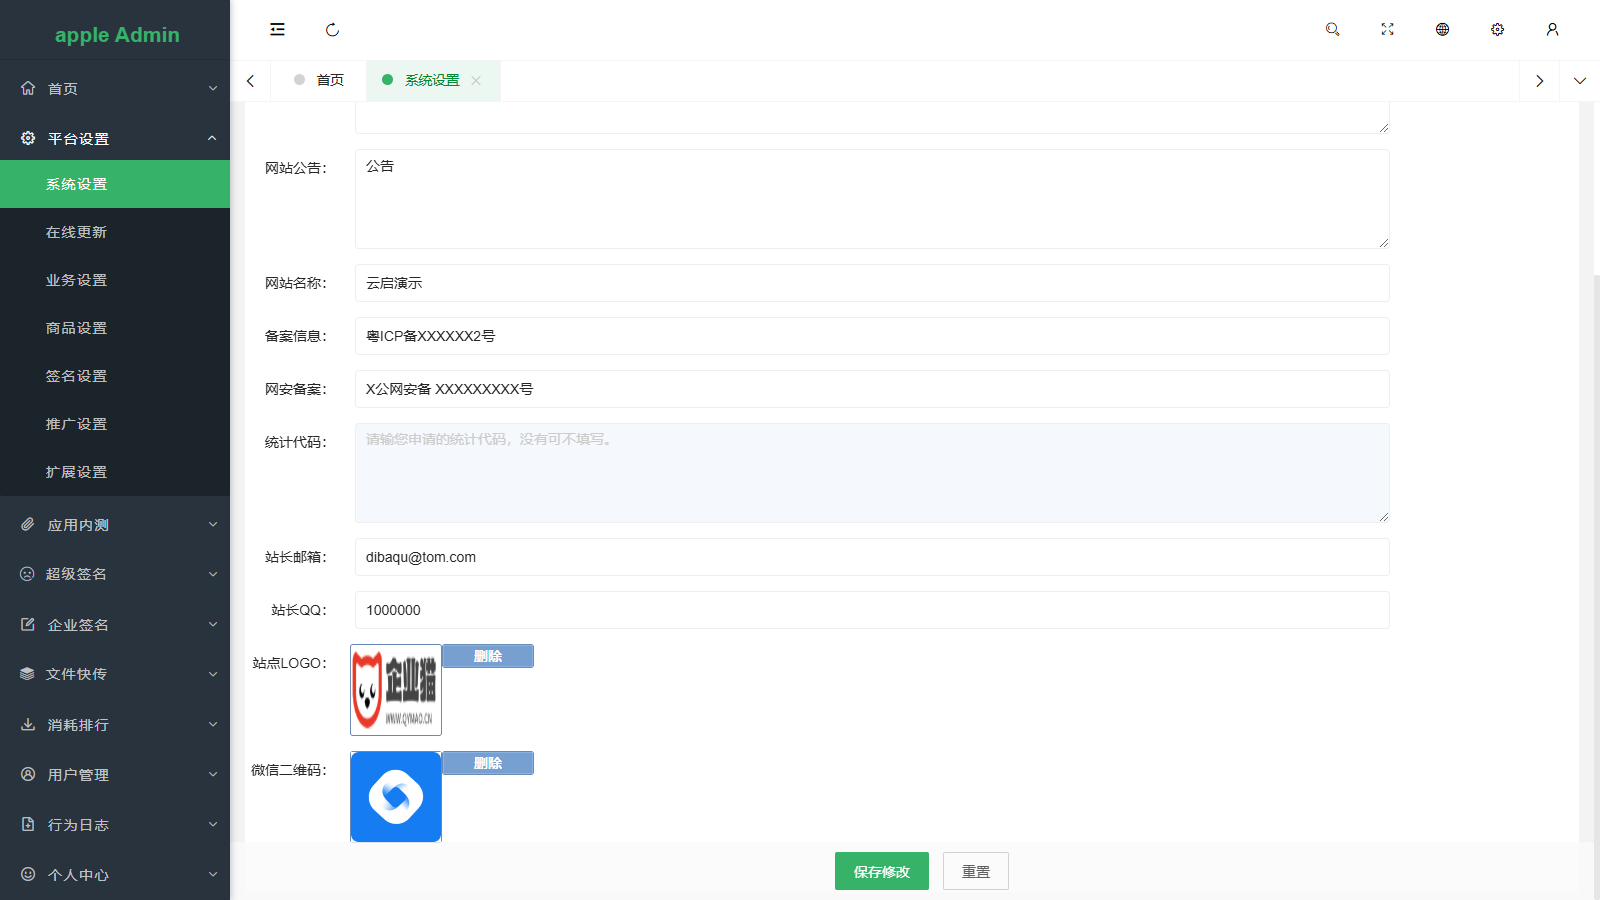The image size is (1600, 900).
Task: Collapse the 平台设置 section
Action: click(x=115, y=138)
